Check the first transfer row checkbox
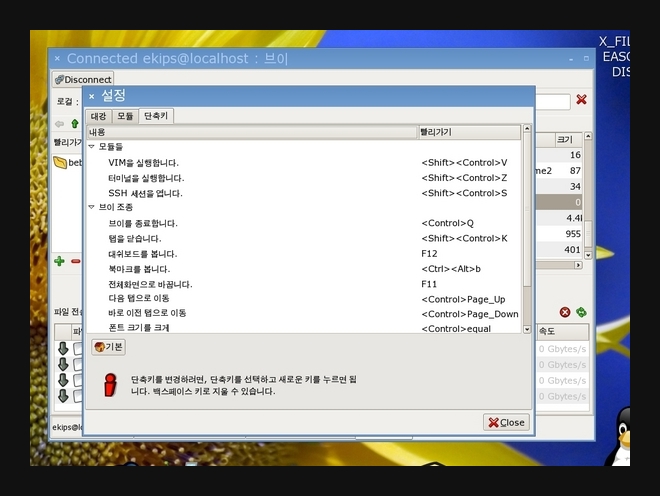The image size is (660, 496). pos(78,349)
